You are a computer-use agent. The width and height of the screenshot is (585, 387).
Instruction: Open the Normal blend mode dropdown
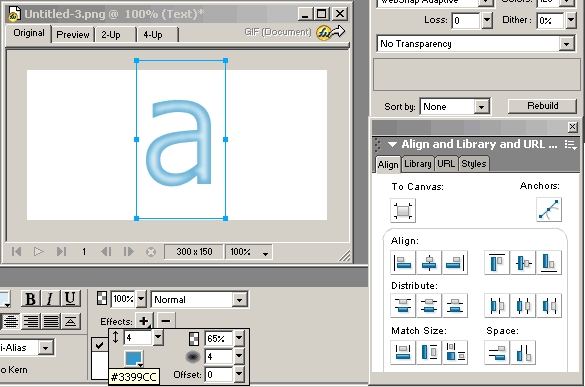point(200,300)
